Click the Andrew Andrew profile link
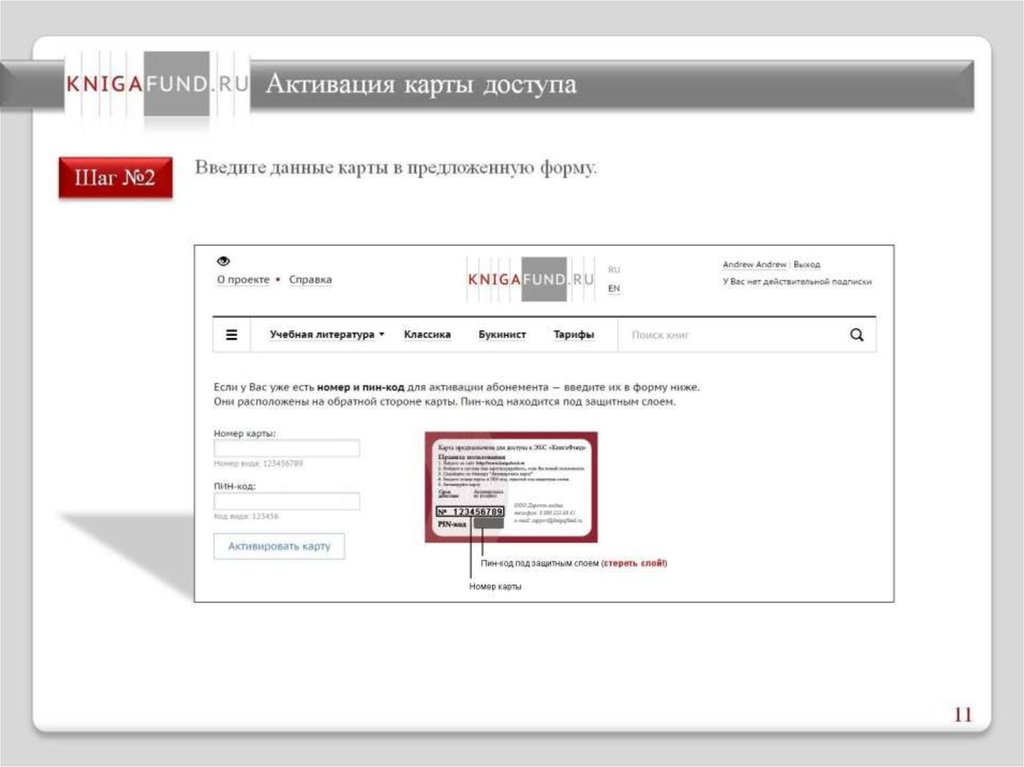 click(x=754, y=265)
